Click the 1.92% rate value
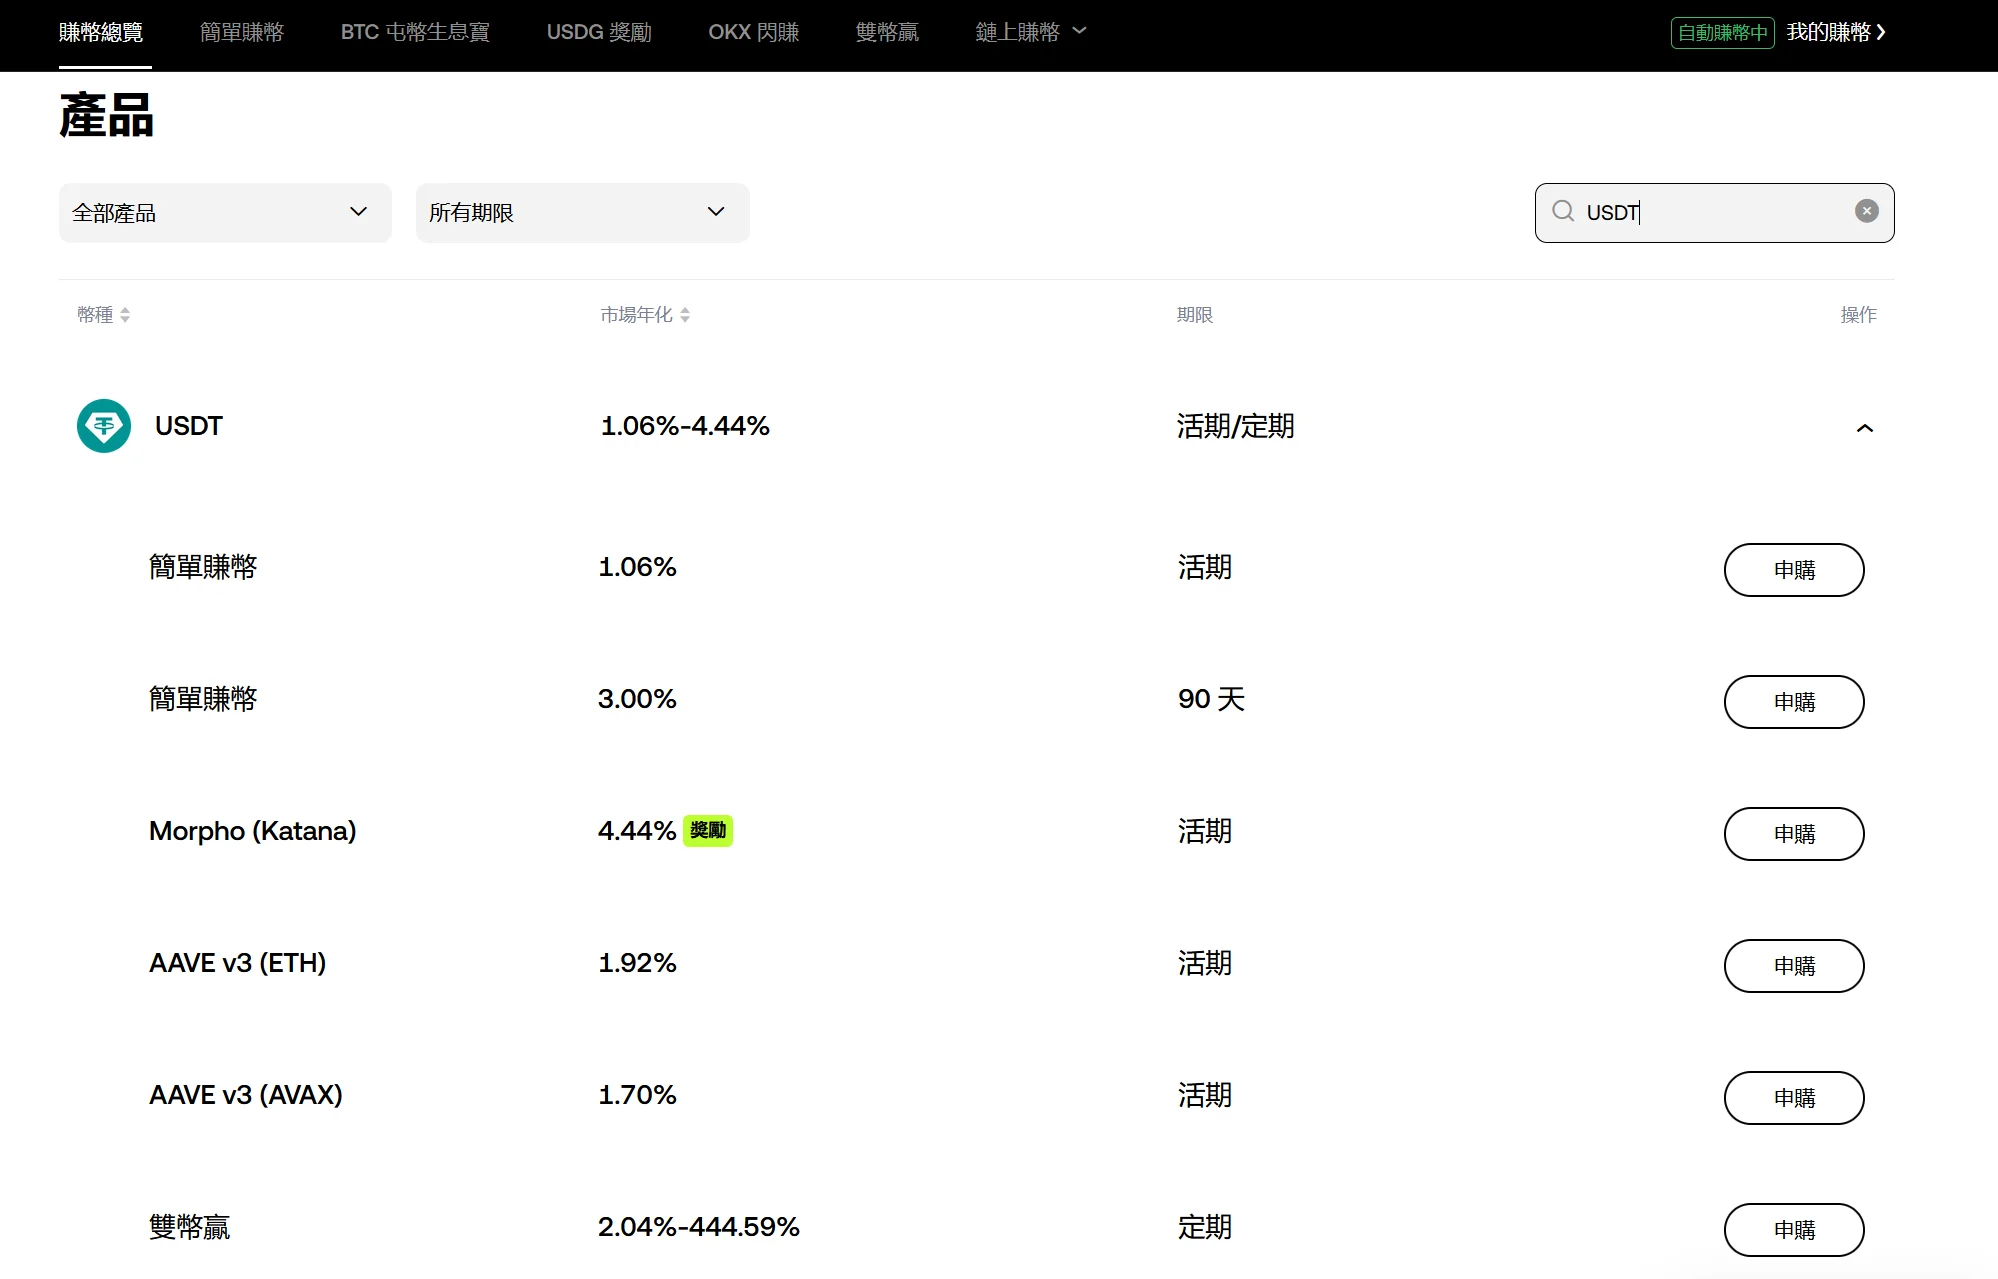 coord(637,963)
